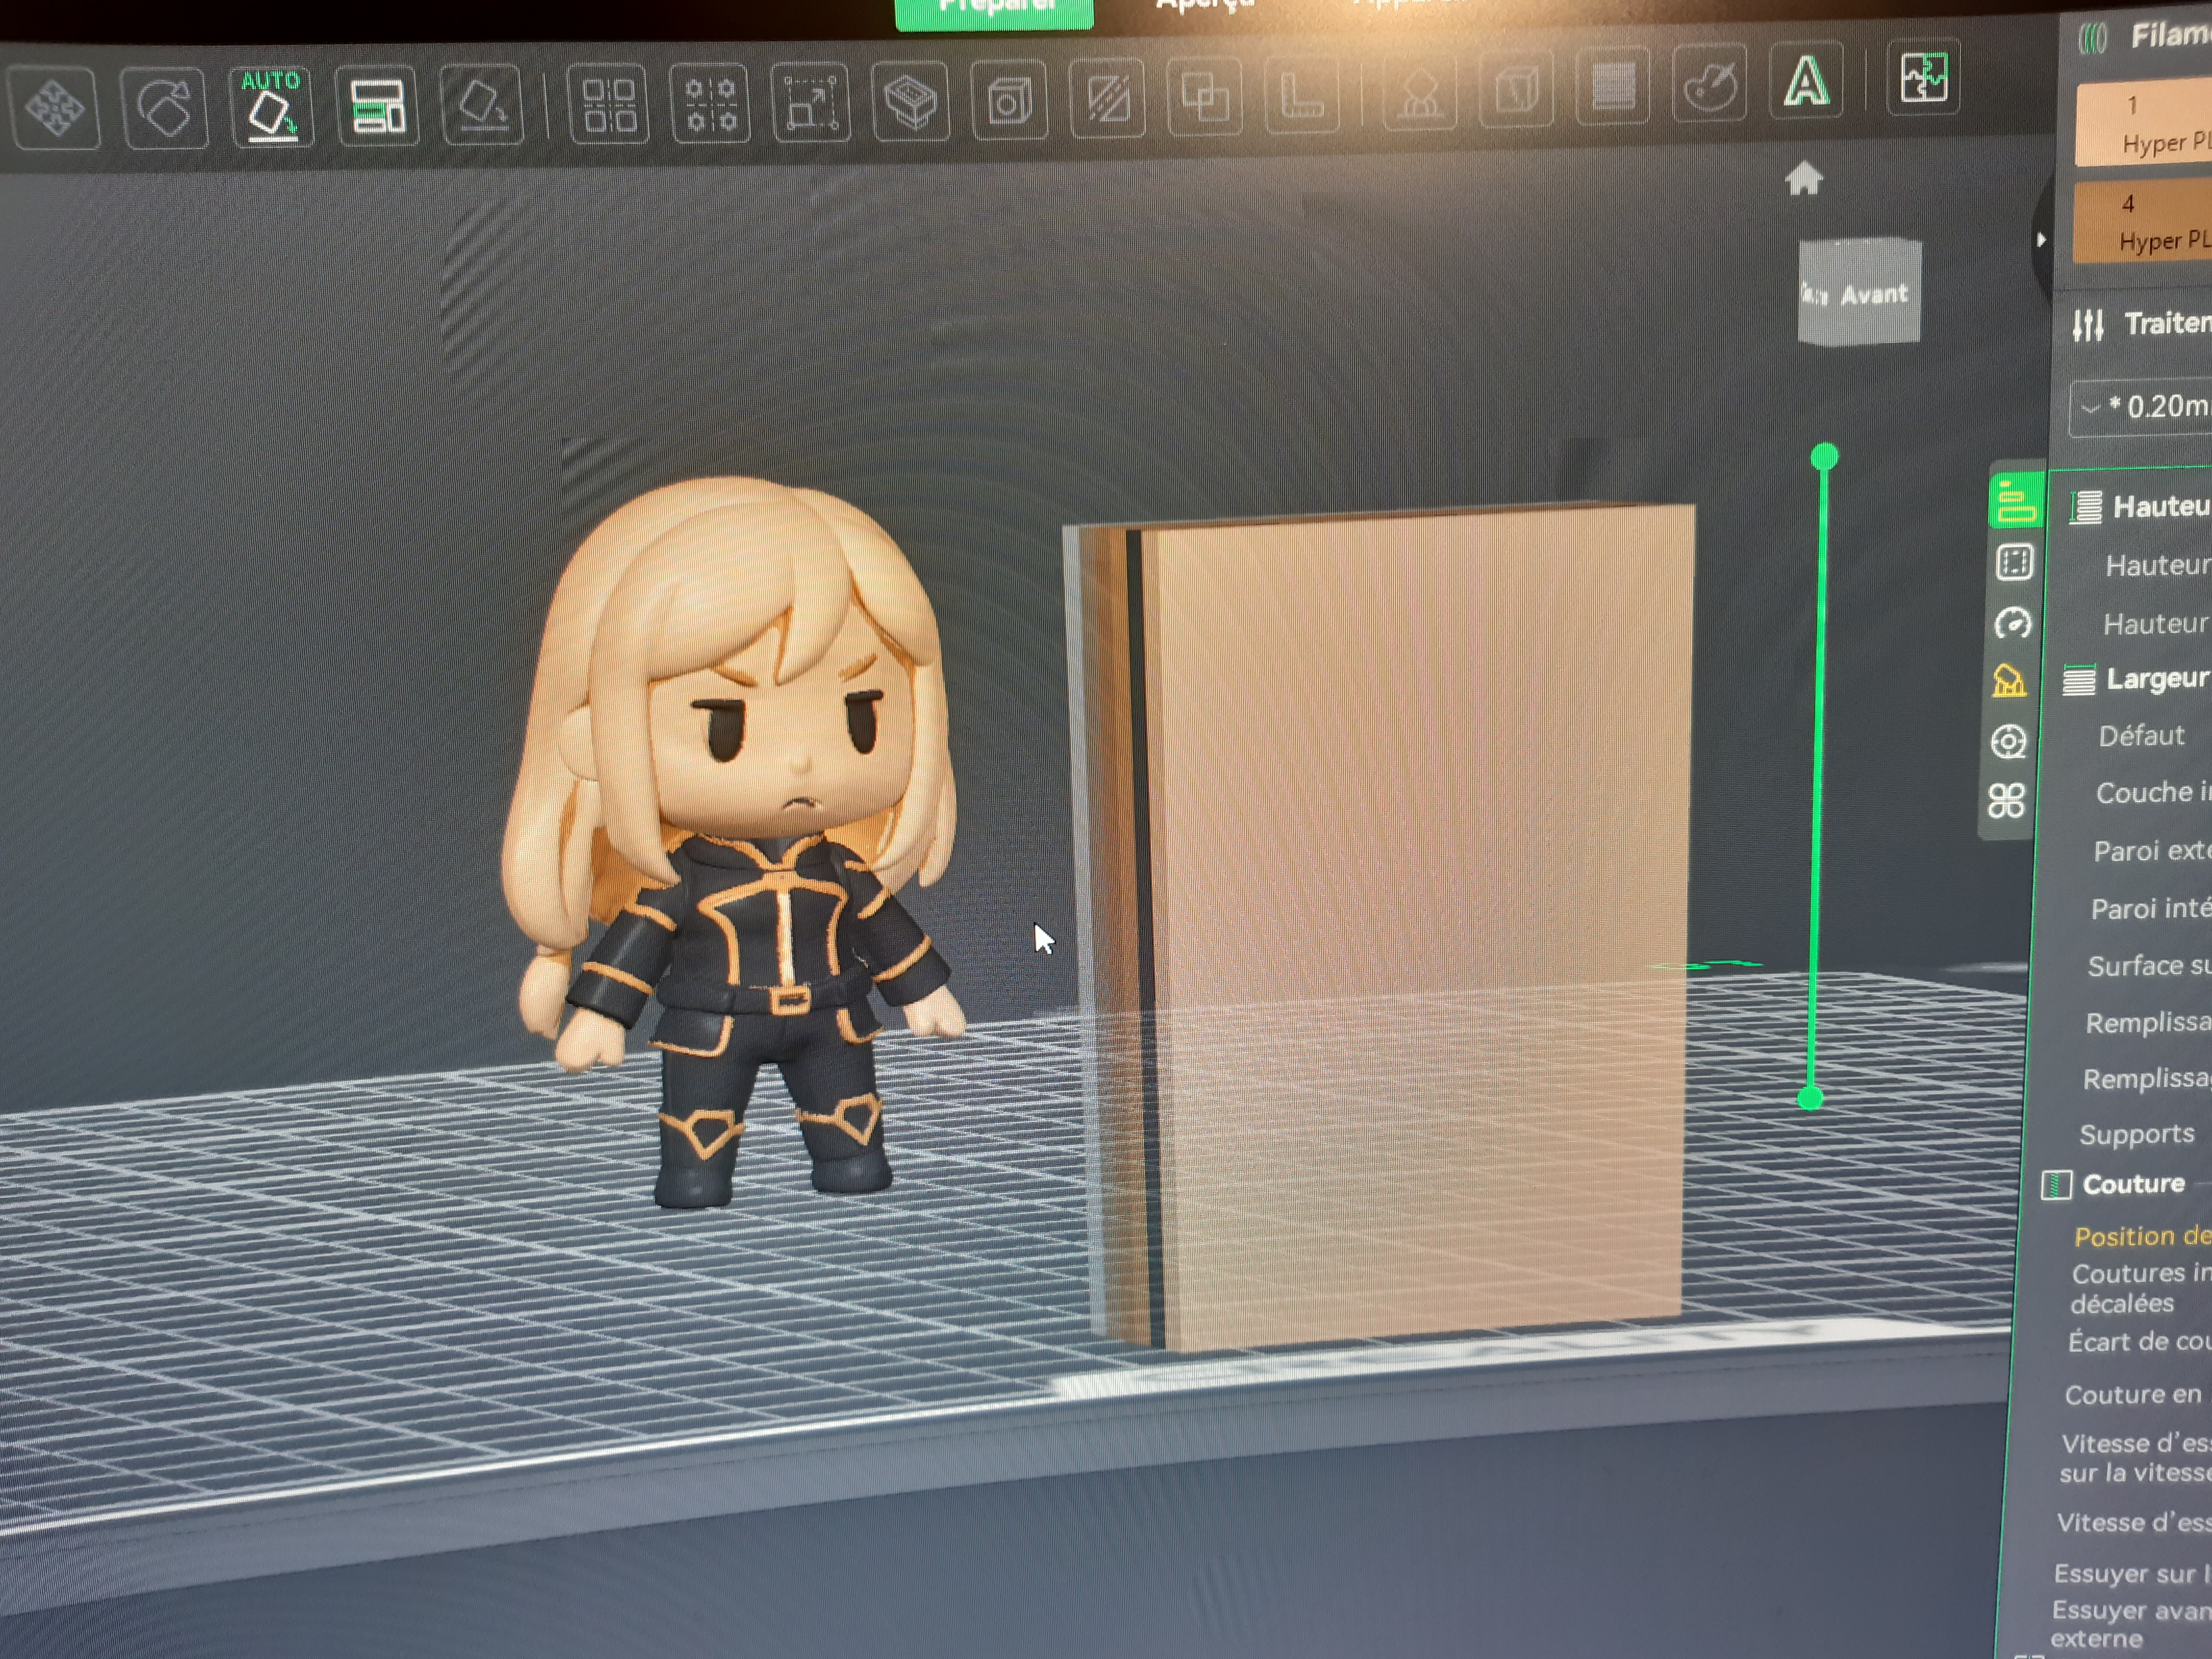This screenshot has width=2212, height=1659.
Task: Open the speed gauge settings tab icon
Action: pos(2012,623)
